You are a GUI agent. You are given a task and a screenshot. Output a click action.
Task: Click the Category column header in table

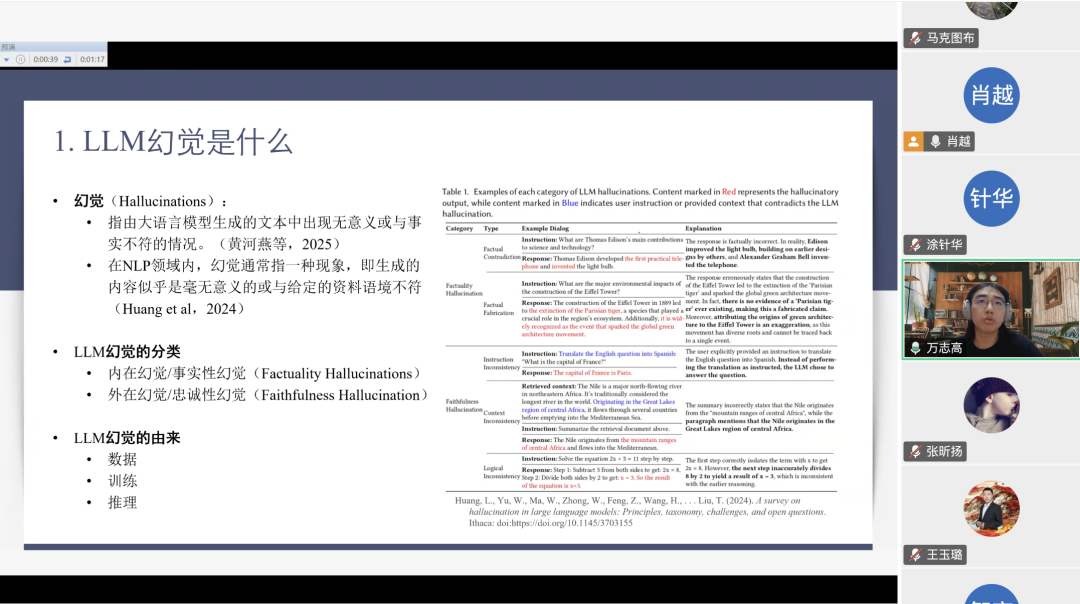(459, 229)
